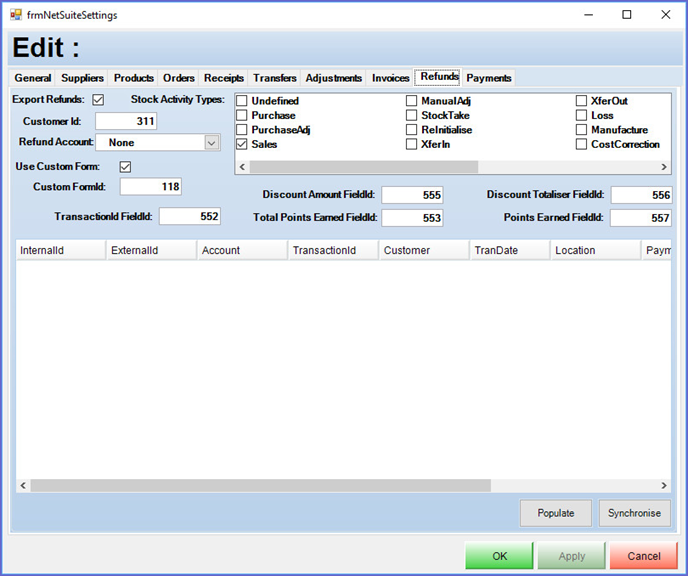Click the Synchronise button
The width and height of the screenshot is (688, 576).
[635, 513]
